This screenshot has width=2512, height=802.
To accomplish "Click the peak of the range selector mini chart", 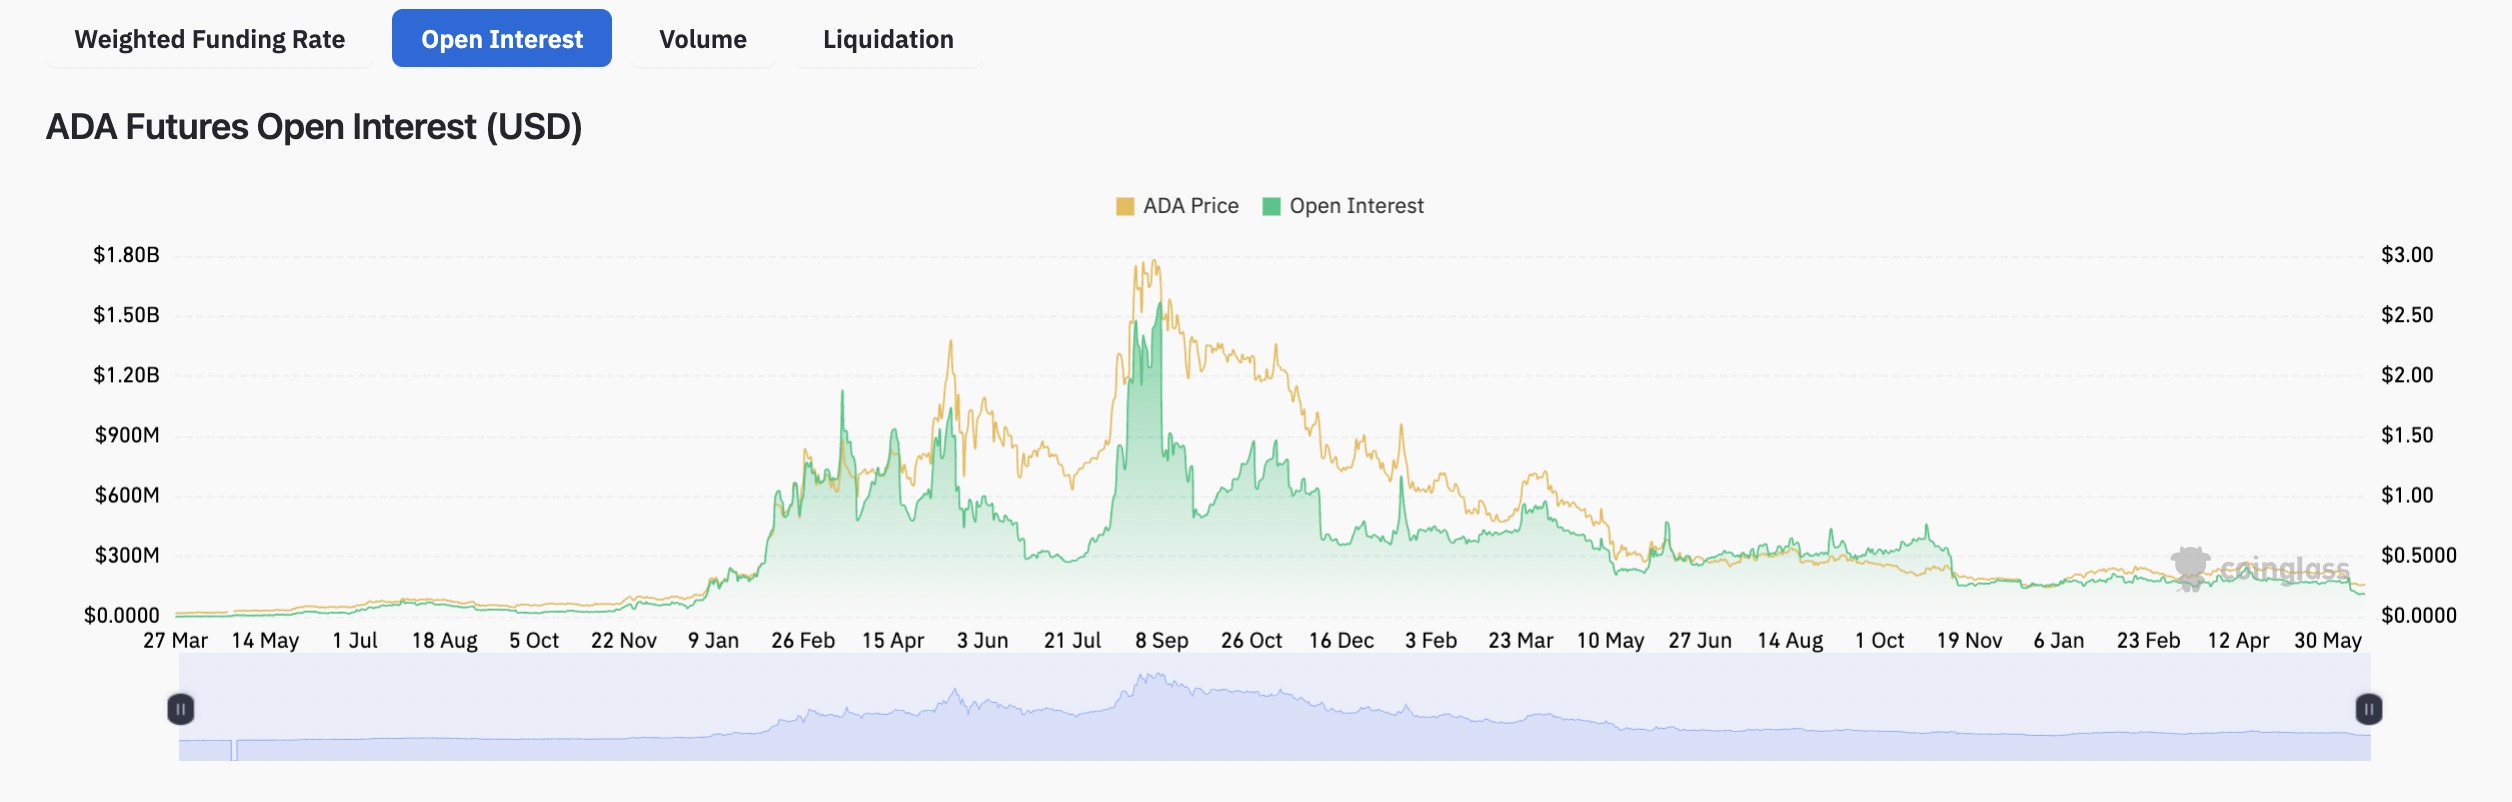I will click(x=1153, y=677).
